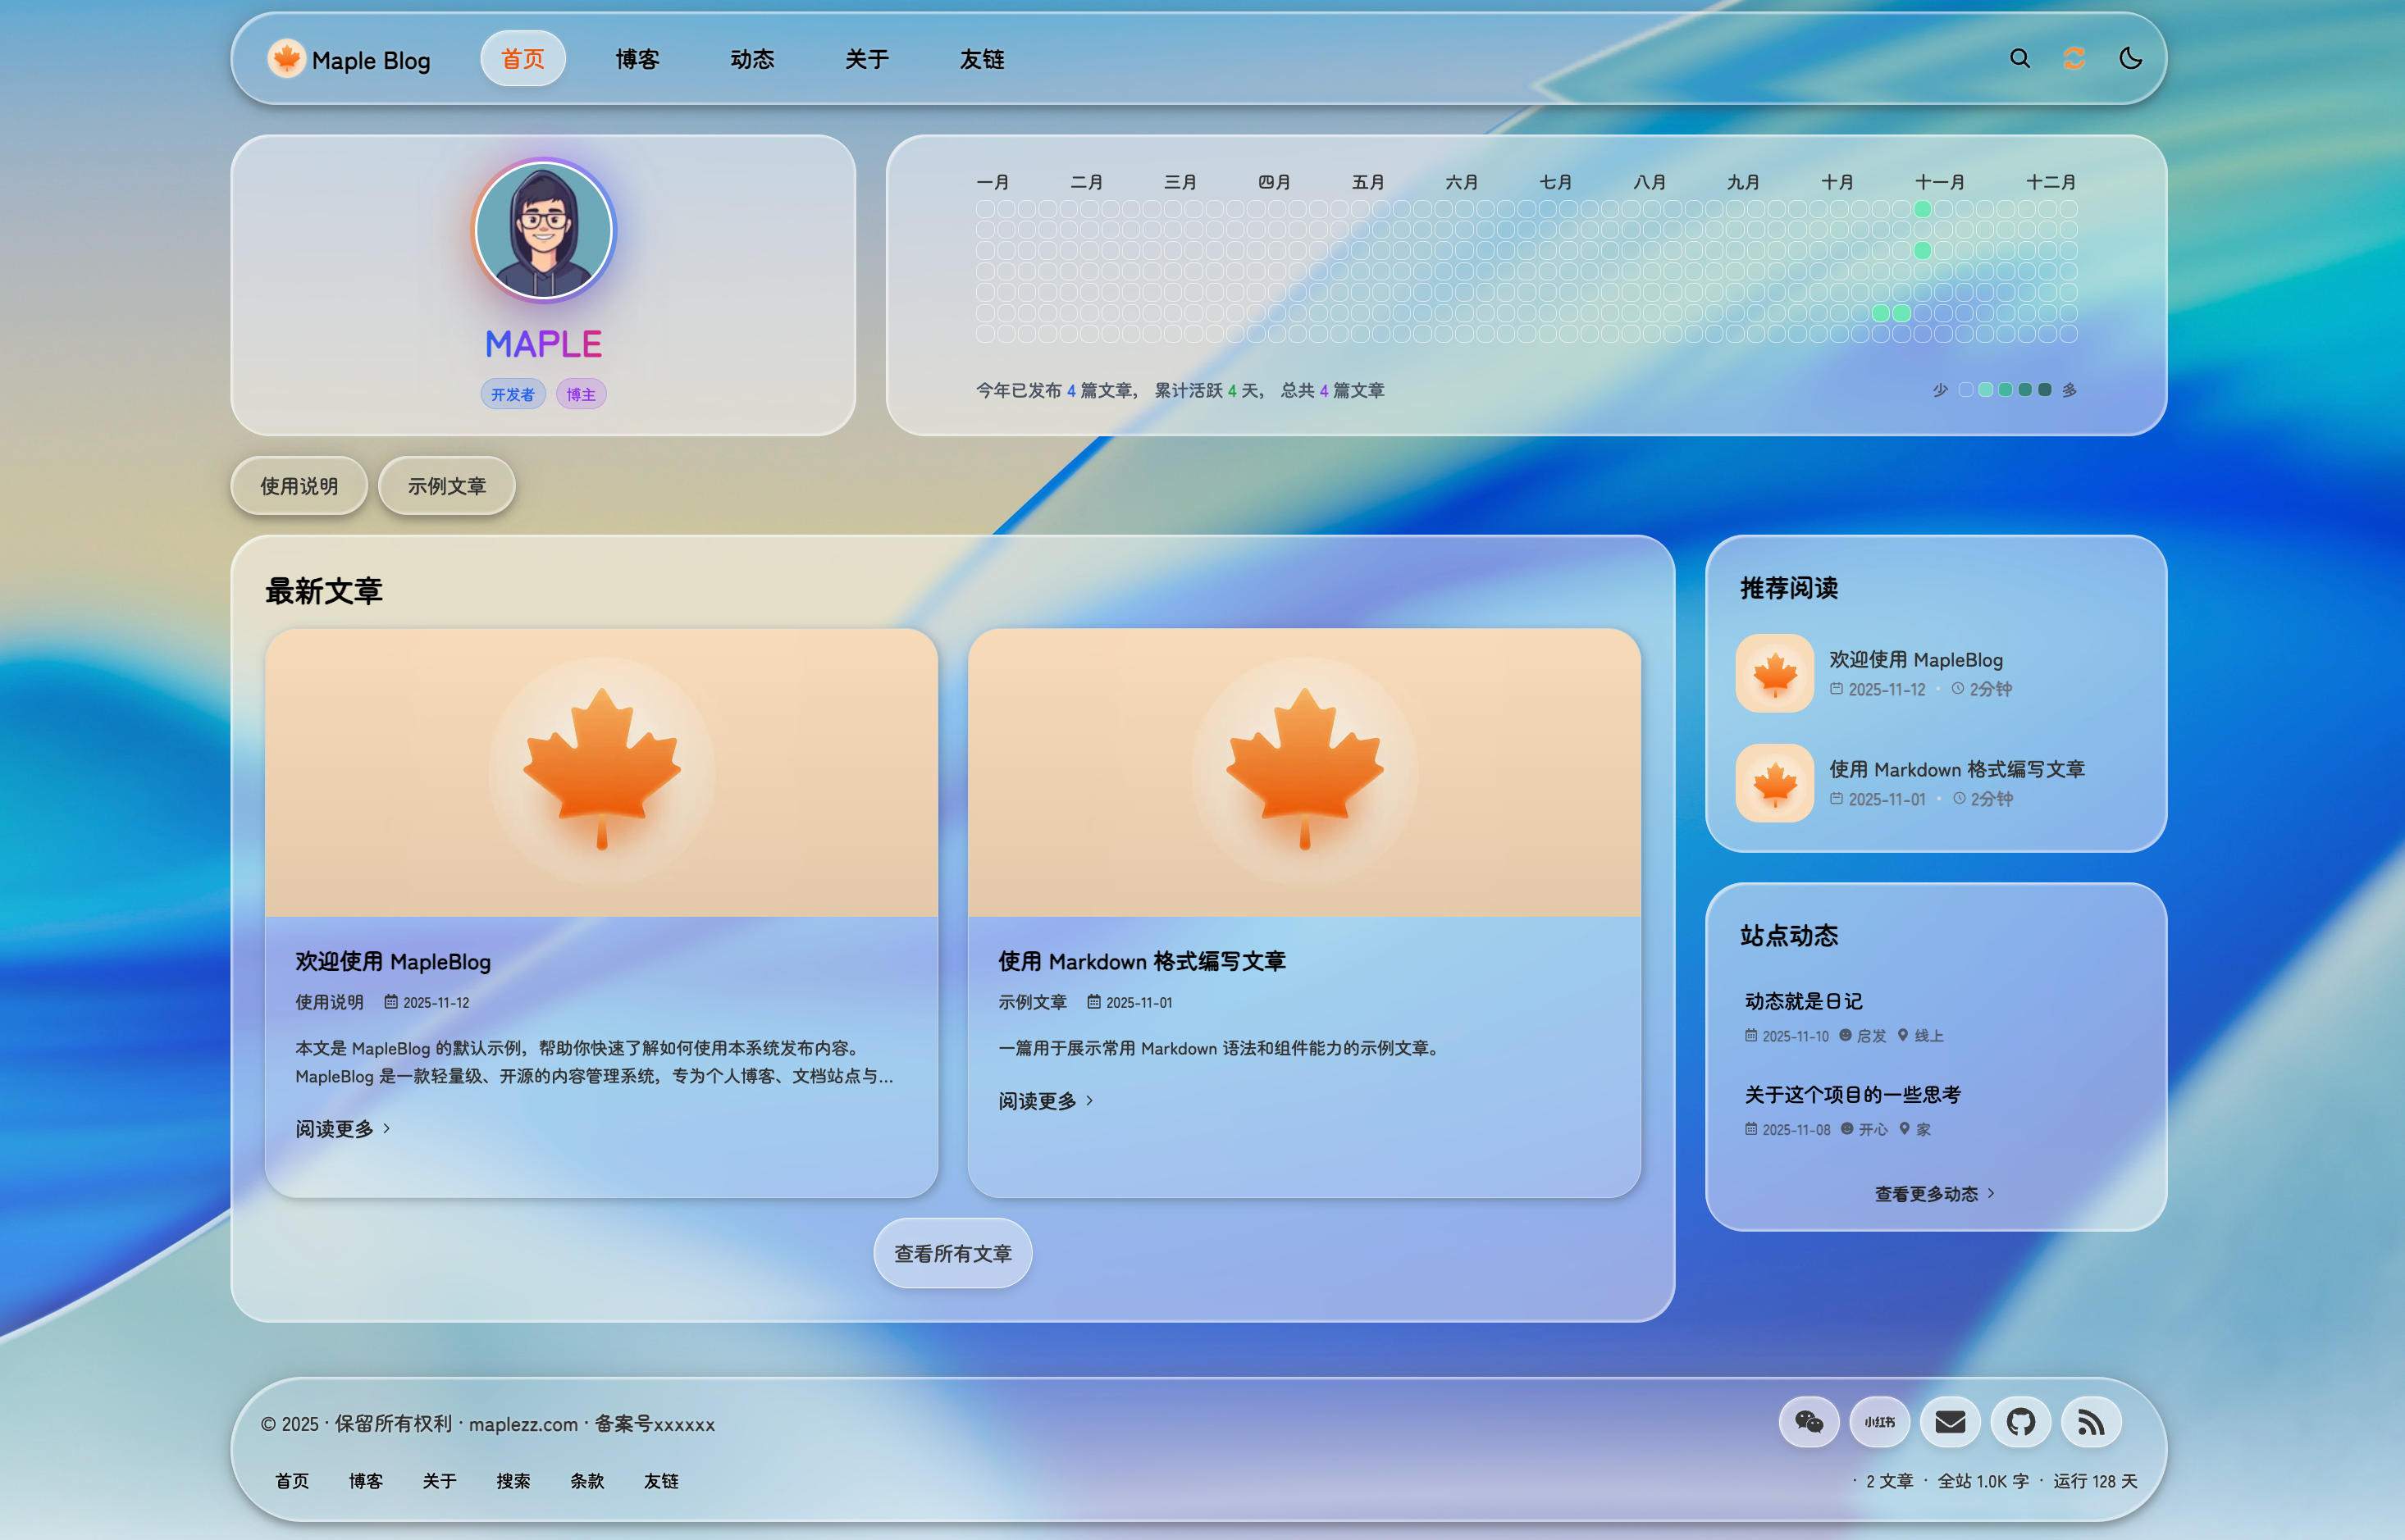Click the orange refresh theme icon

coord(2074,59)
